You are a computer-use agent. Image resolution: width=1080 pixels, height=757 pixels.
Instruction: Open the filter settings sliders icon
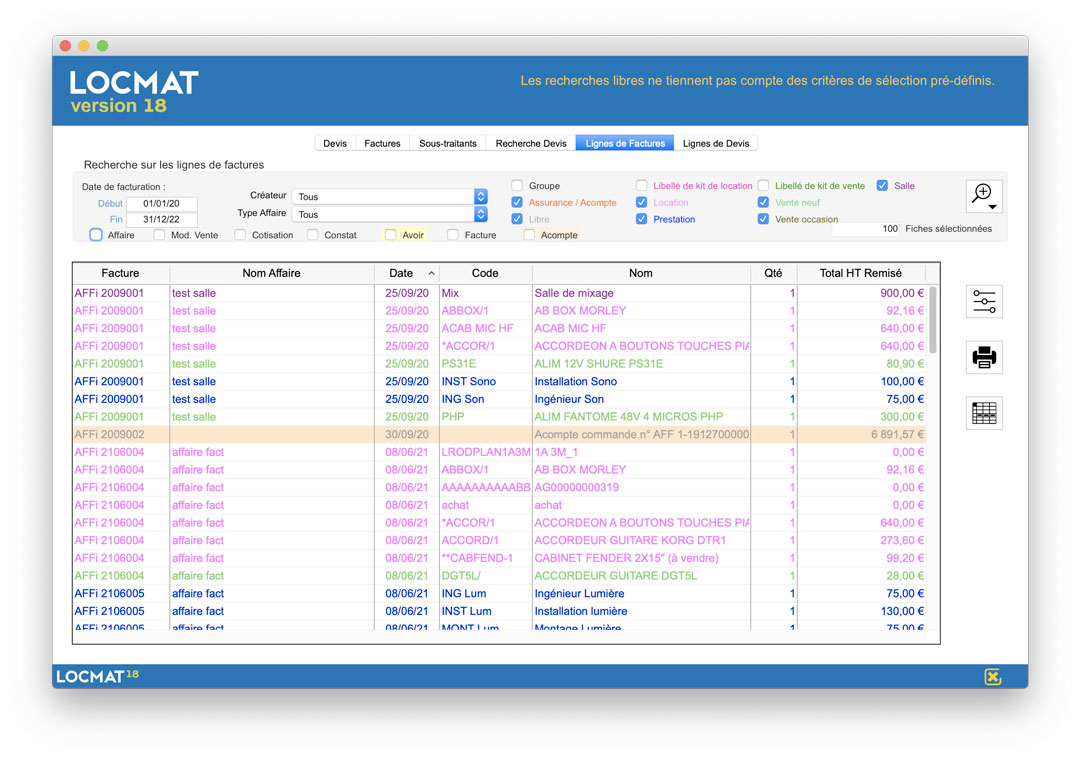pyautogui.click(x=984, y=302)
